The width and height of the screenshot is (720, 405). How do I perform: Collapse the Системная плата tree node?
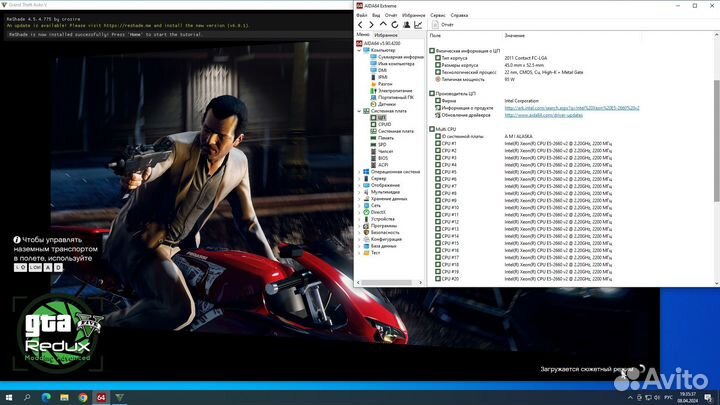pos(359,111)
